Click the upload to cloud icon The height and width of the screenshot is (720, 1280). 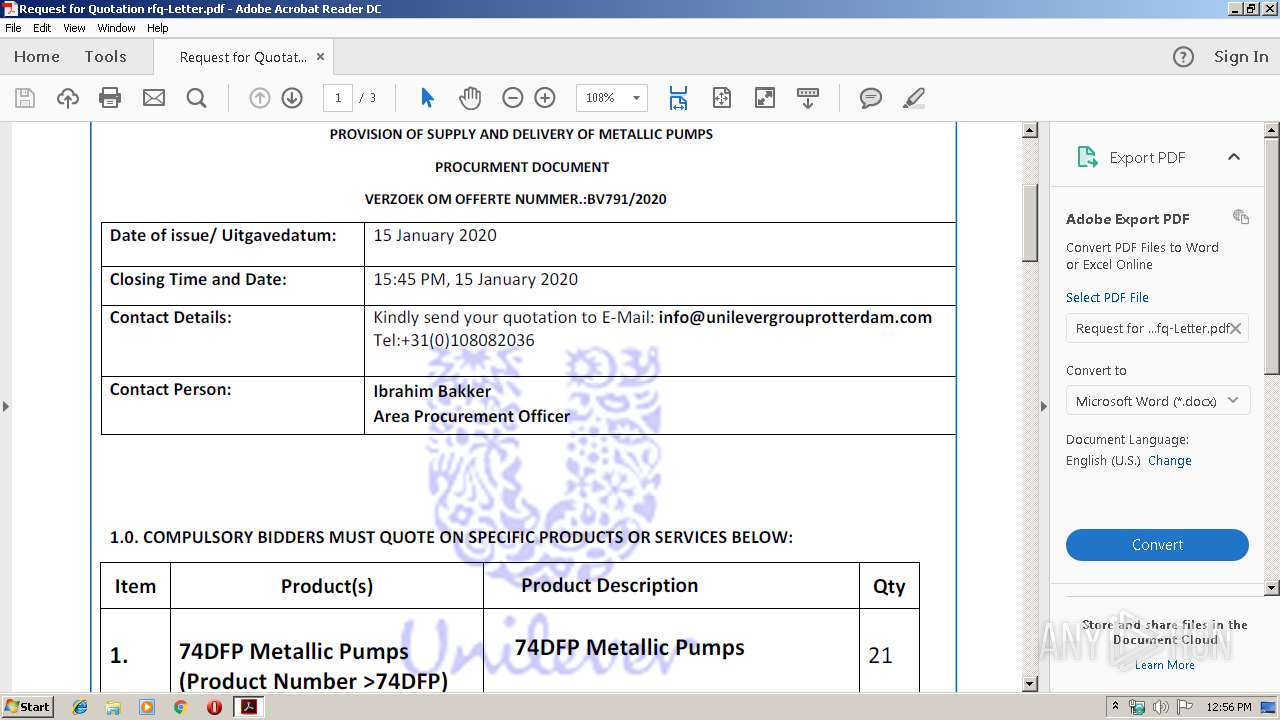(x=68, y=98)
